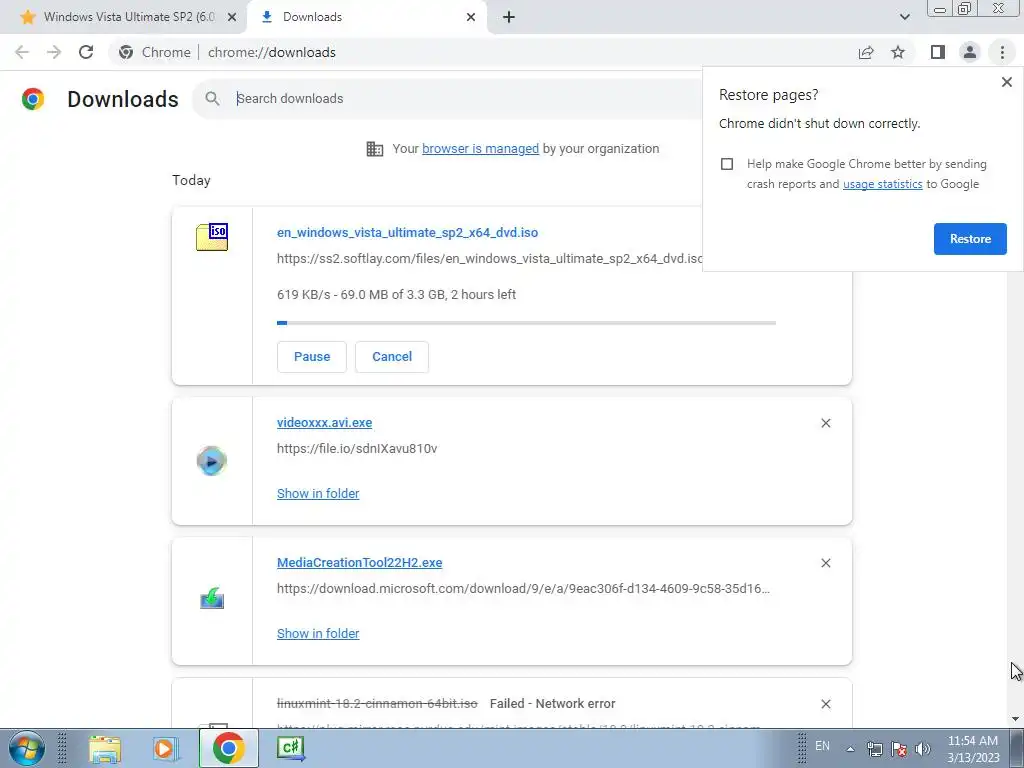Show videoxxx.avi.exe in folder
Viewport: 1024px width, 768px height.
click(x=318, y=494)
